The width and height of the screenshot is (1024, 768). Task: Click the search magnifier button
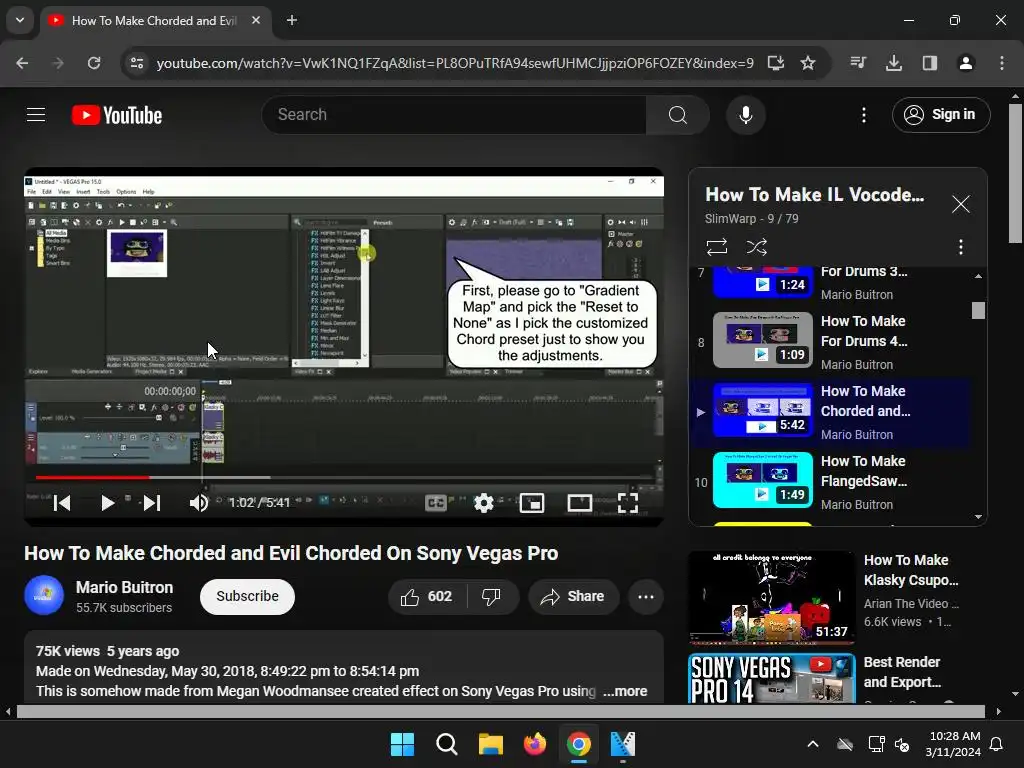(677, 115)
